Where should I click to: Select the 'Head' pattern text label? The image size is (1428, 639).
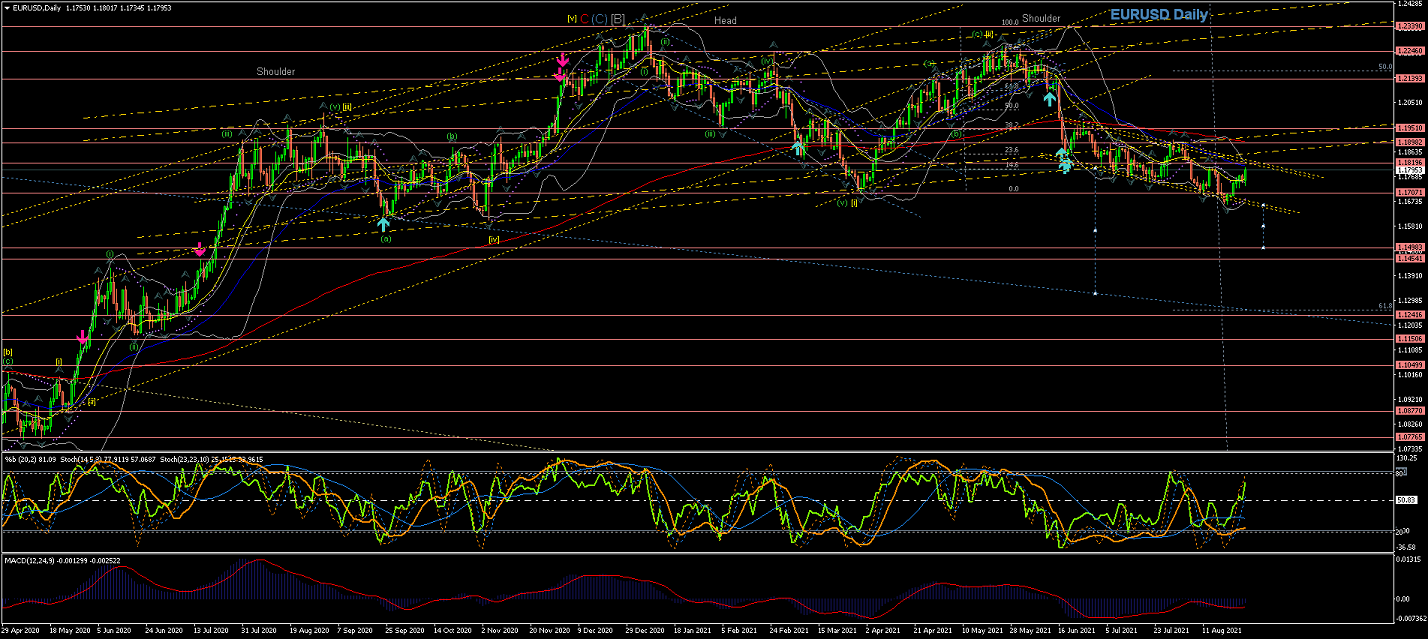point(725,20)
